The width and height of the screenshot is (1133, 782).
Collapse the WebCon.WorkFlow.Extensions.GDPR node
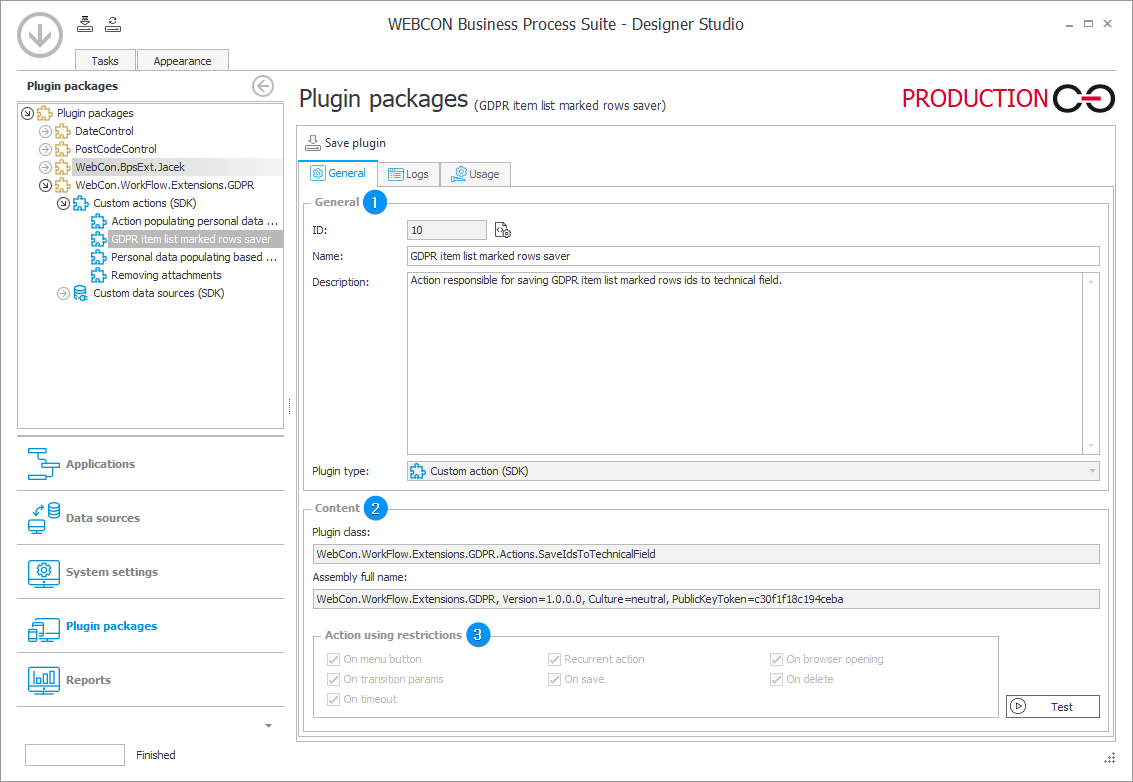(x=45, y=185)
